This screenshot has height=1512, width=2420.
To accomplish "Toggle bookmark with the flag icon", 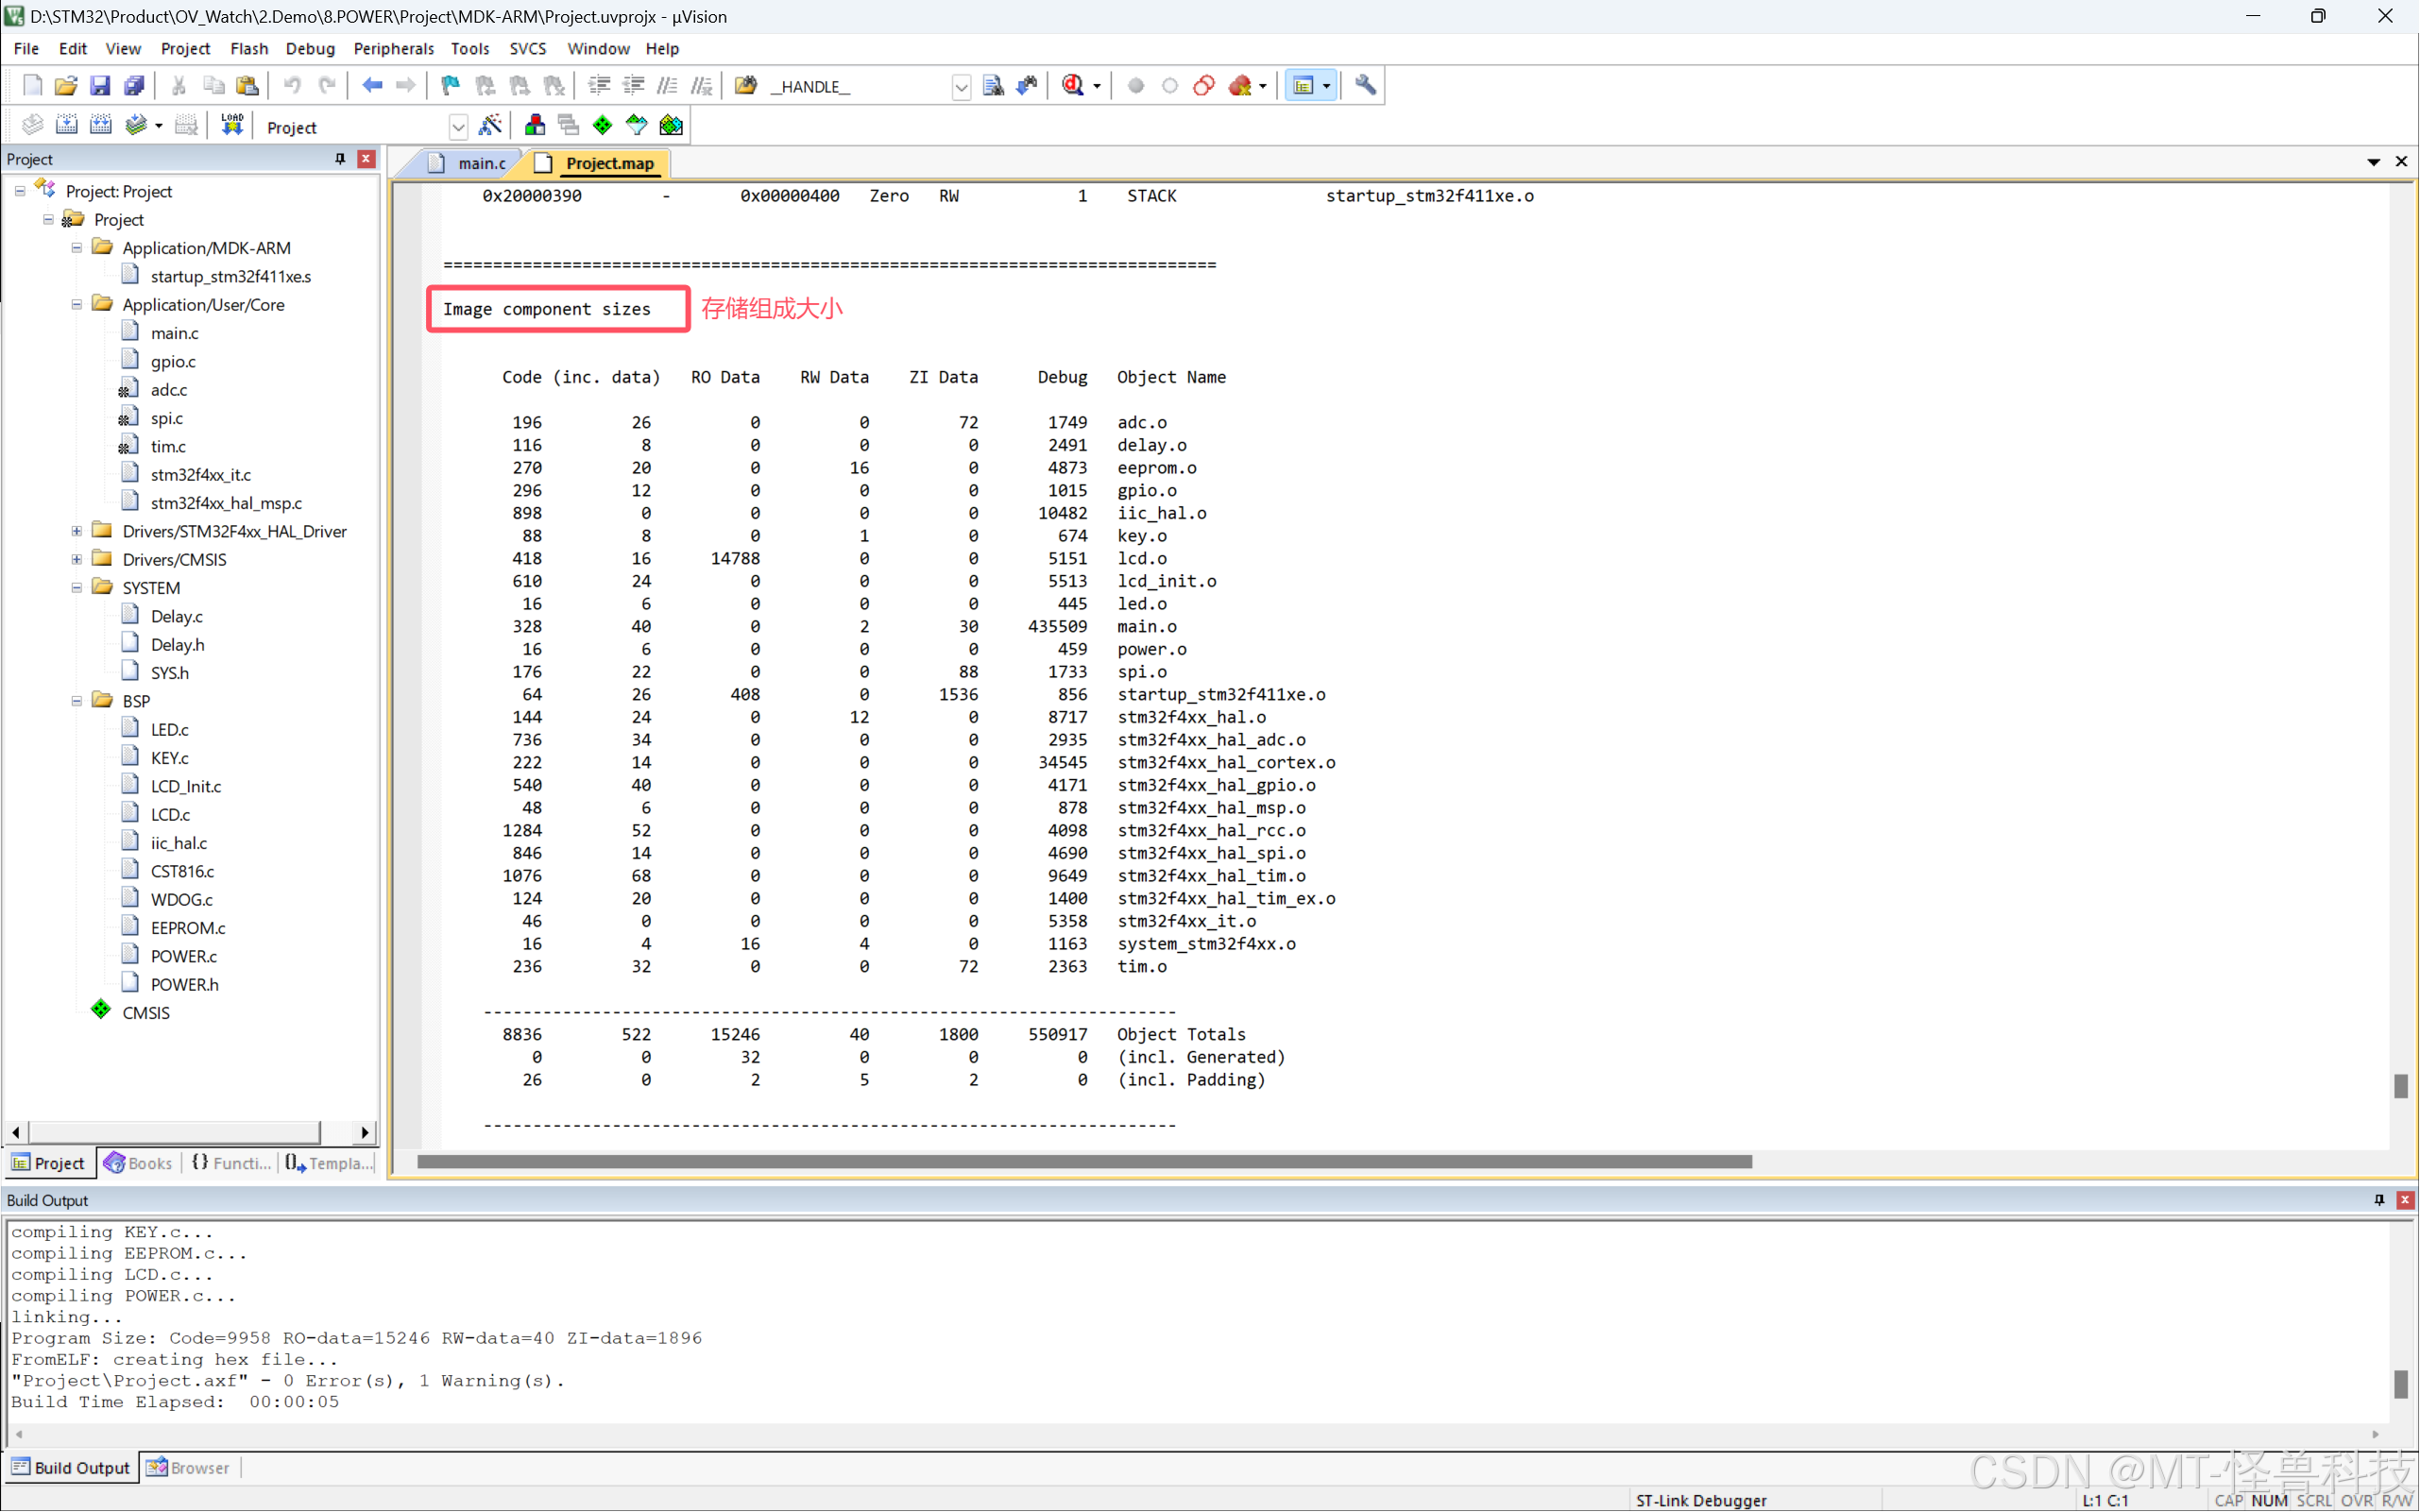I will point(450,86).
